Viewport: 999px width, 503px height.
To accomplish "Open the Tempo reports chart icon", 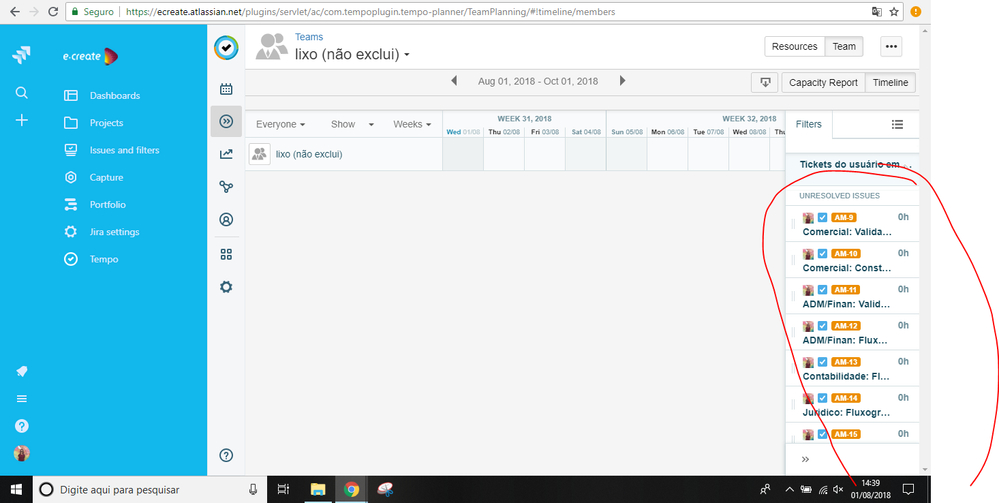I will 226,154.
